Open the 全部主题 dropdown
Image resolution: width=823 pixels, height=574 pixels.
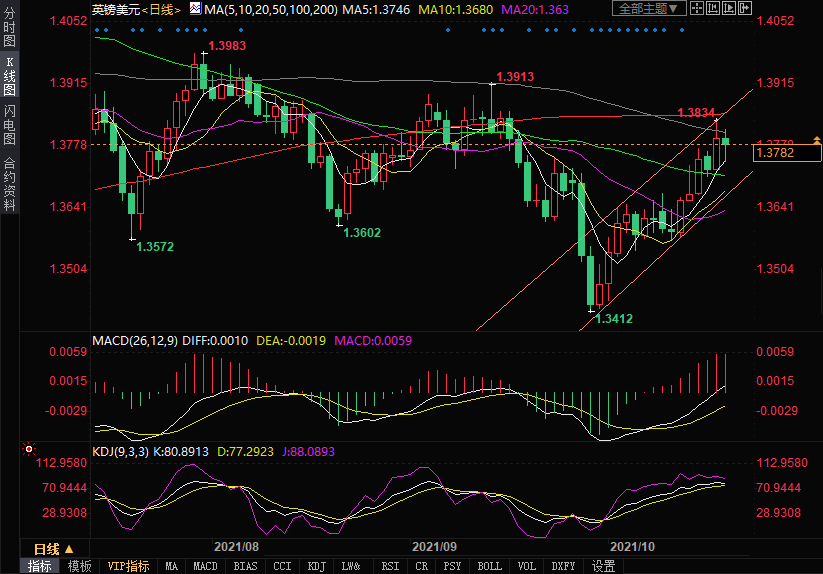(x=650, y=9)
